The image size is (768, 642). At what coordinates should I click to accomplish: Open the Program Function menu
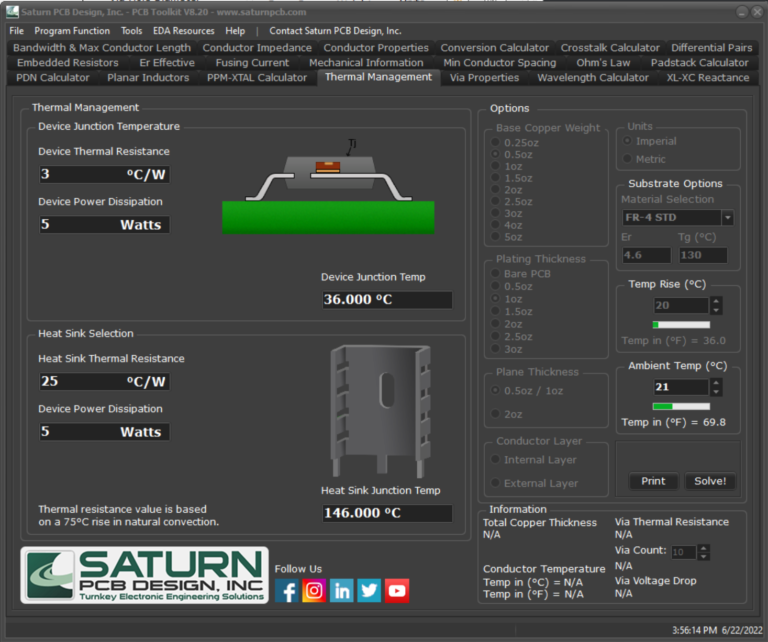point(72,31)
